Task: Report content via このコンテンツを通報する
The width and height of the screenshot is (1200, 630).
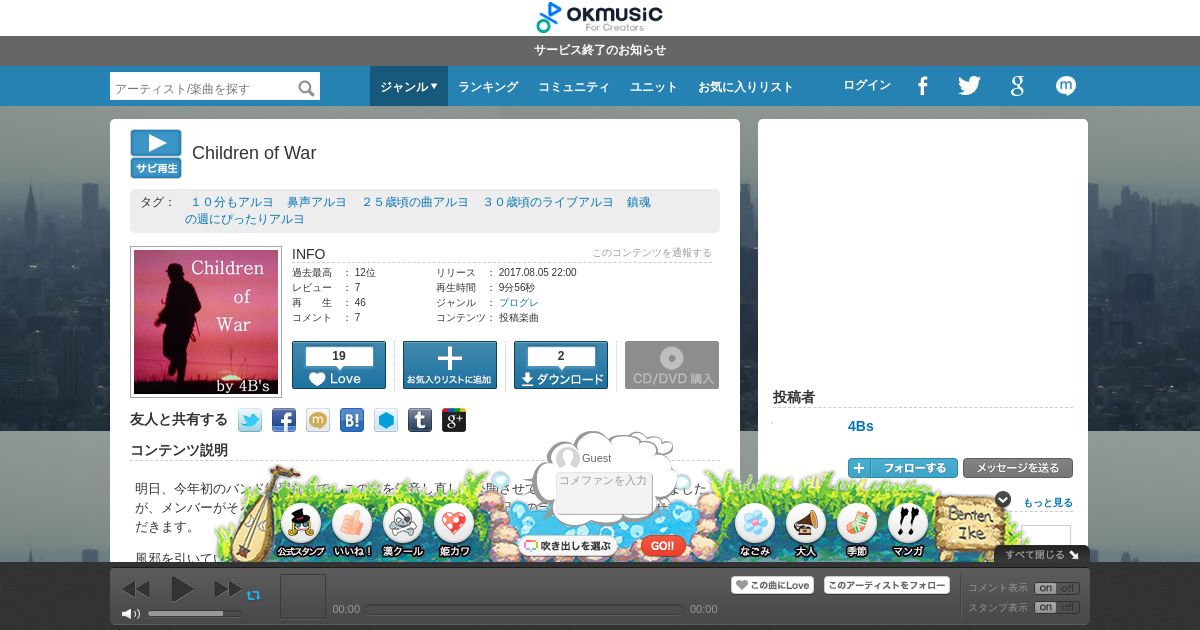Action: [x=652, y=253]
